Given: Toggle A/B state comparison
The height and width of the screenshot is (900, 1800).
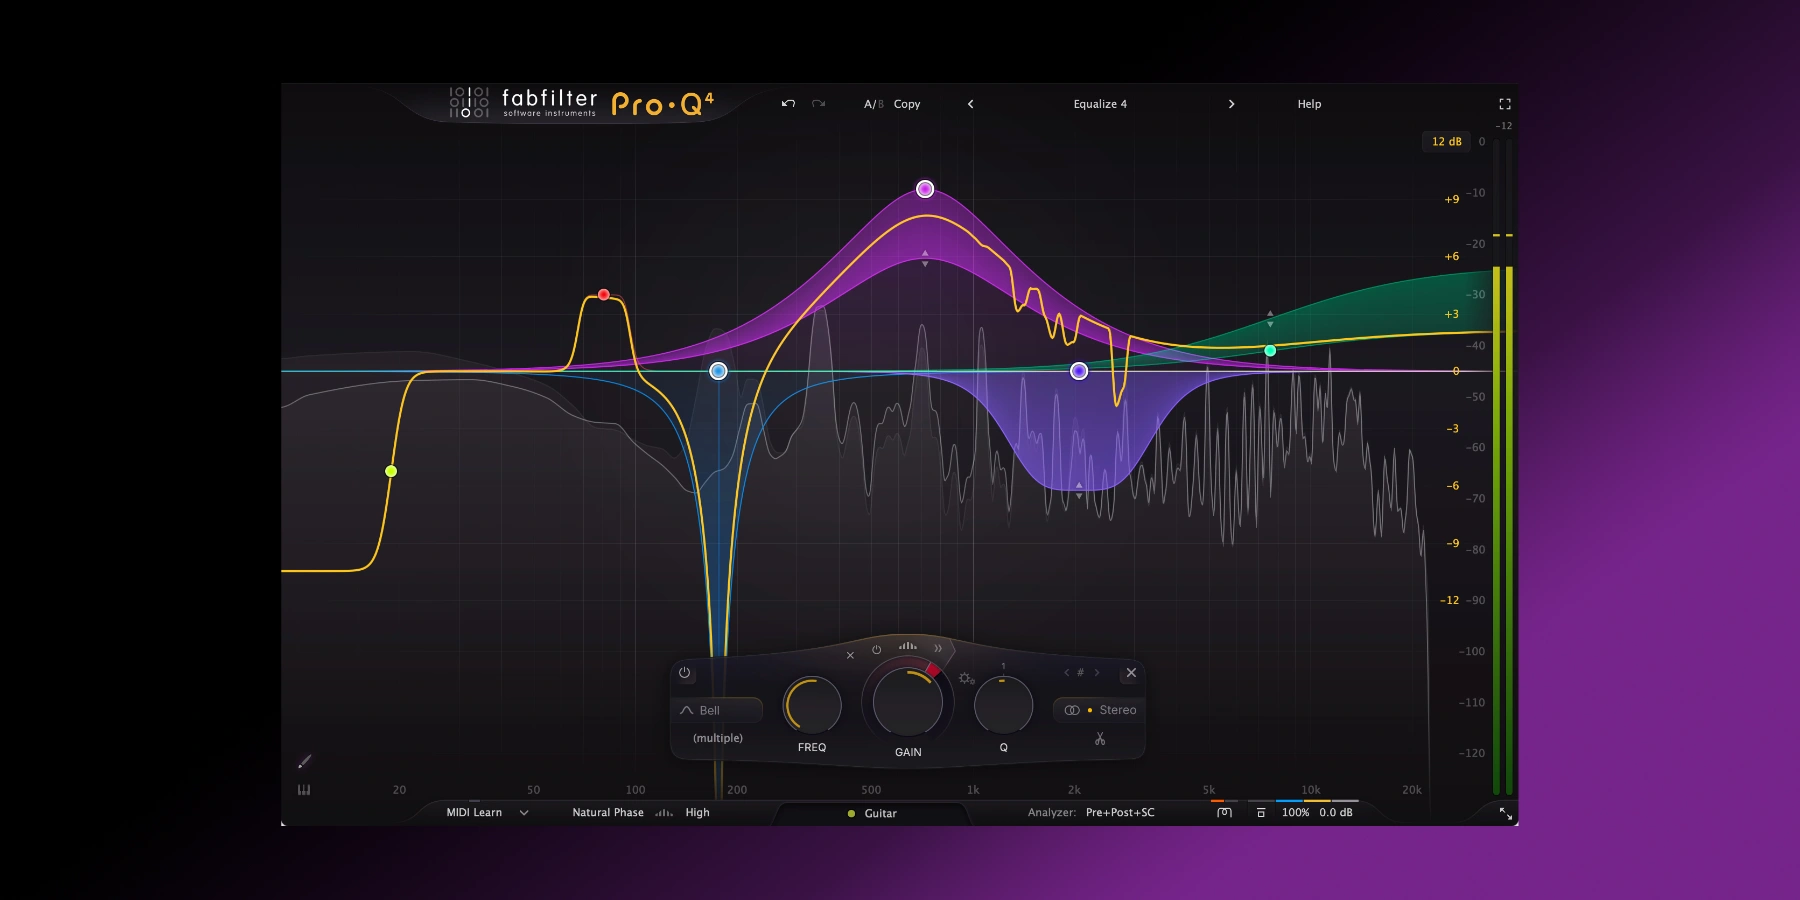Looking at the screenshot, I should click(x=872, y=104).
